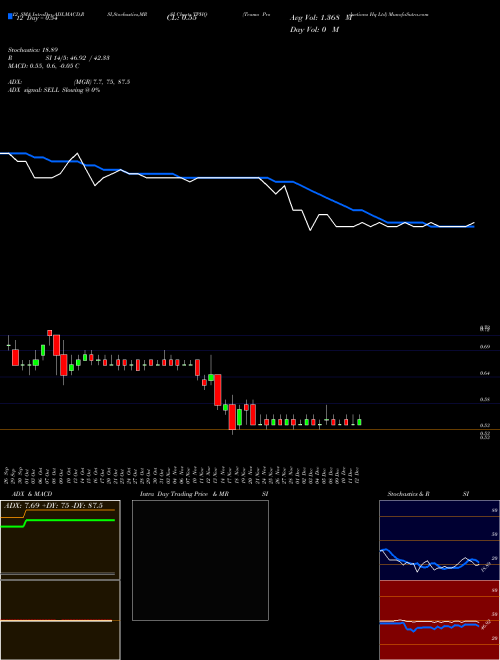The width and height of the screenshot is (500, 660).
Task: Click the "MACD: 0.55, 0.6, -0.05 C" line
Action: click(43, 66)
